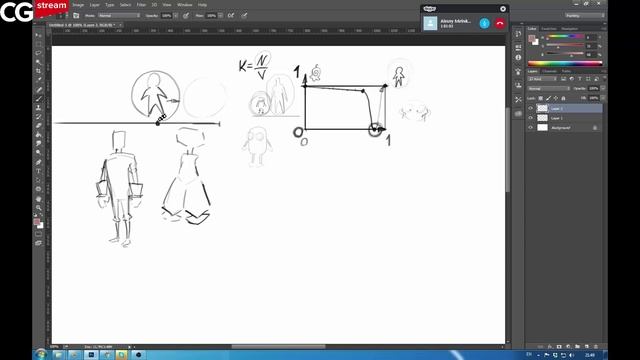Select the Dodge tool

coord(38,153)
